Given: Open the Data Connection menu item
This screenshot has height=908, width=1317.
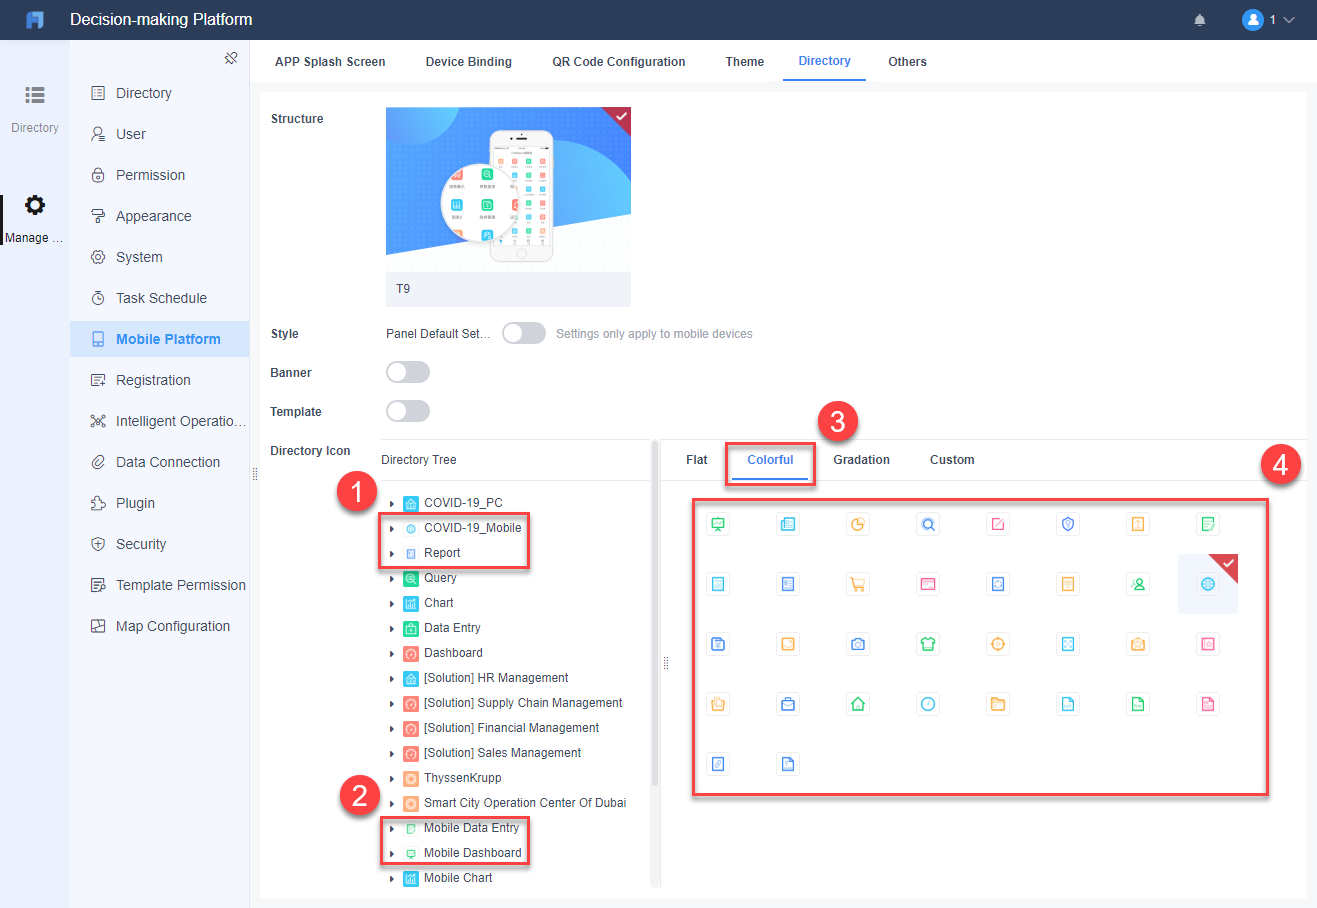Looking at the screenshot, I should pyautogui.click(x=160, y=462).
